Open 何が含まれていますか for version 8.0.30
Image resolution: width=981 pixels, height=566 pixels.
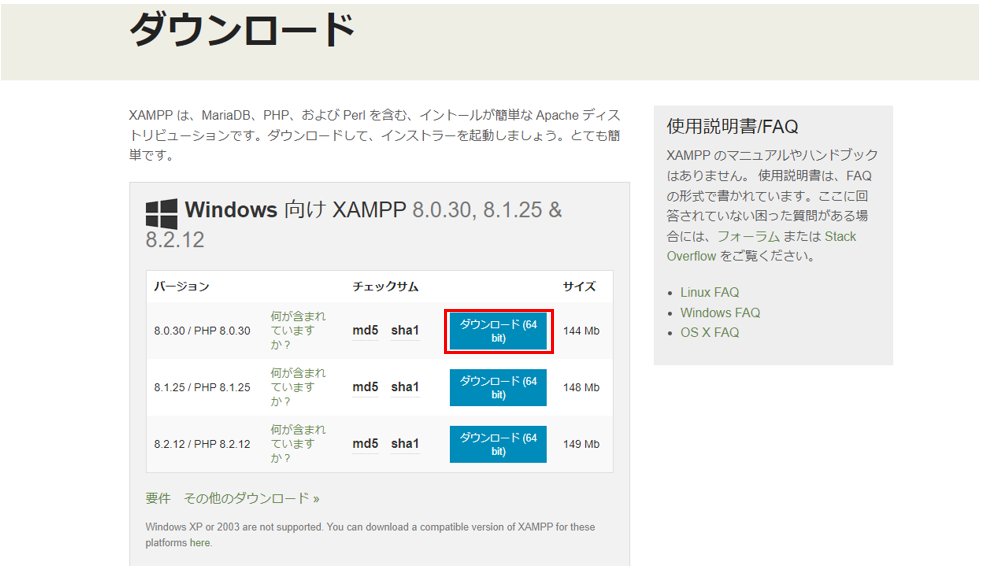(298, 330)
